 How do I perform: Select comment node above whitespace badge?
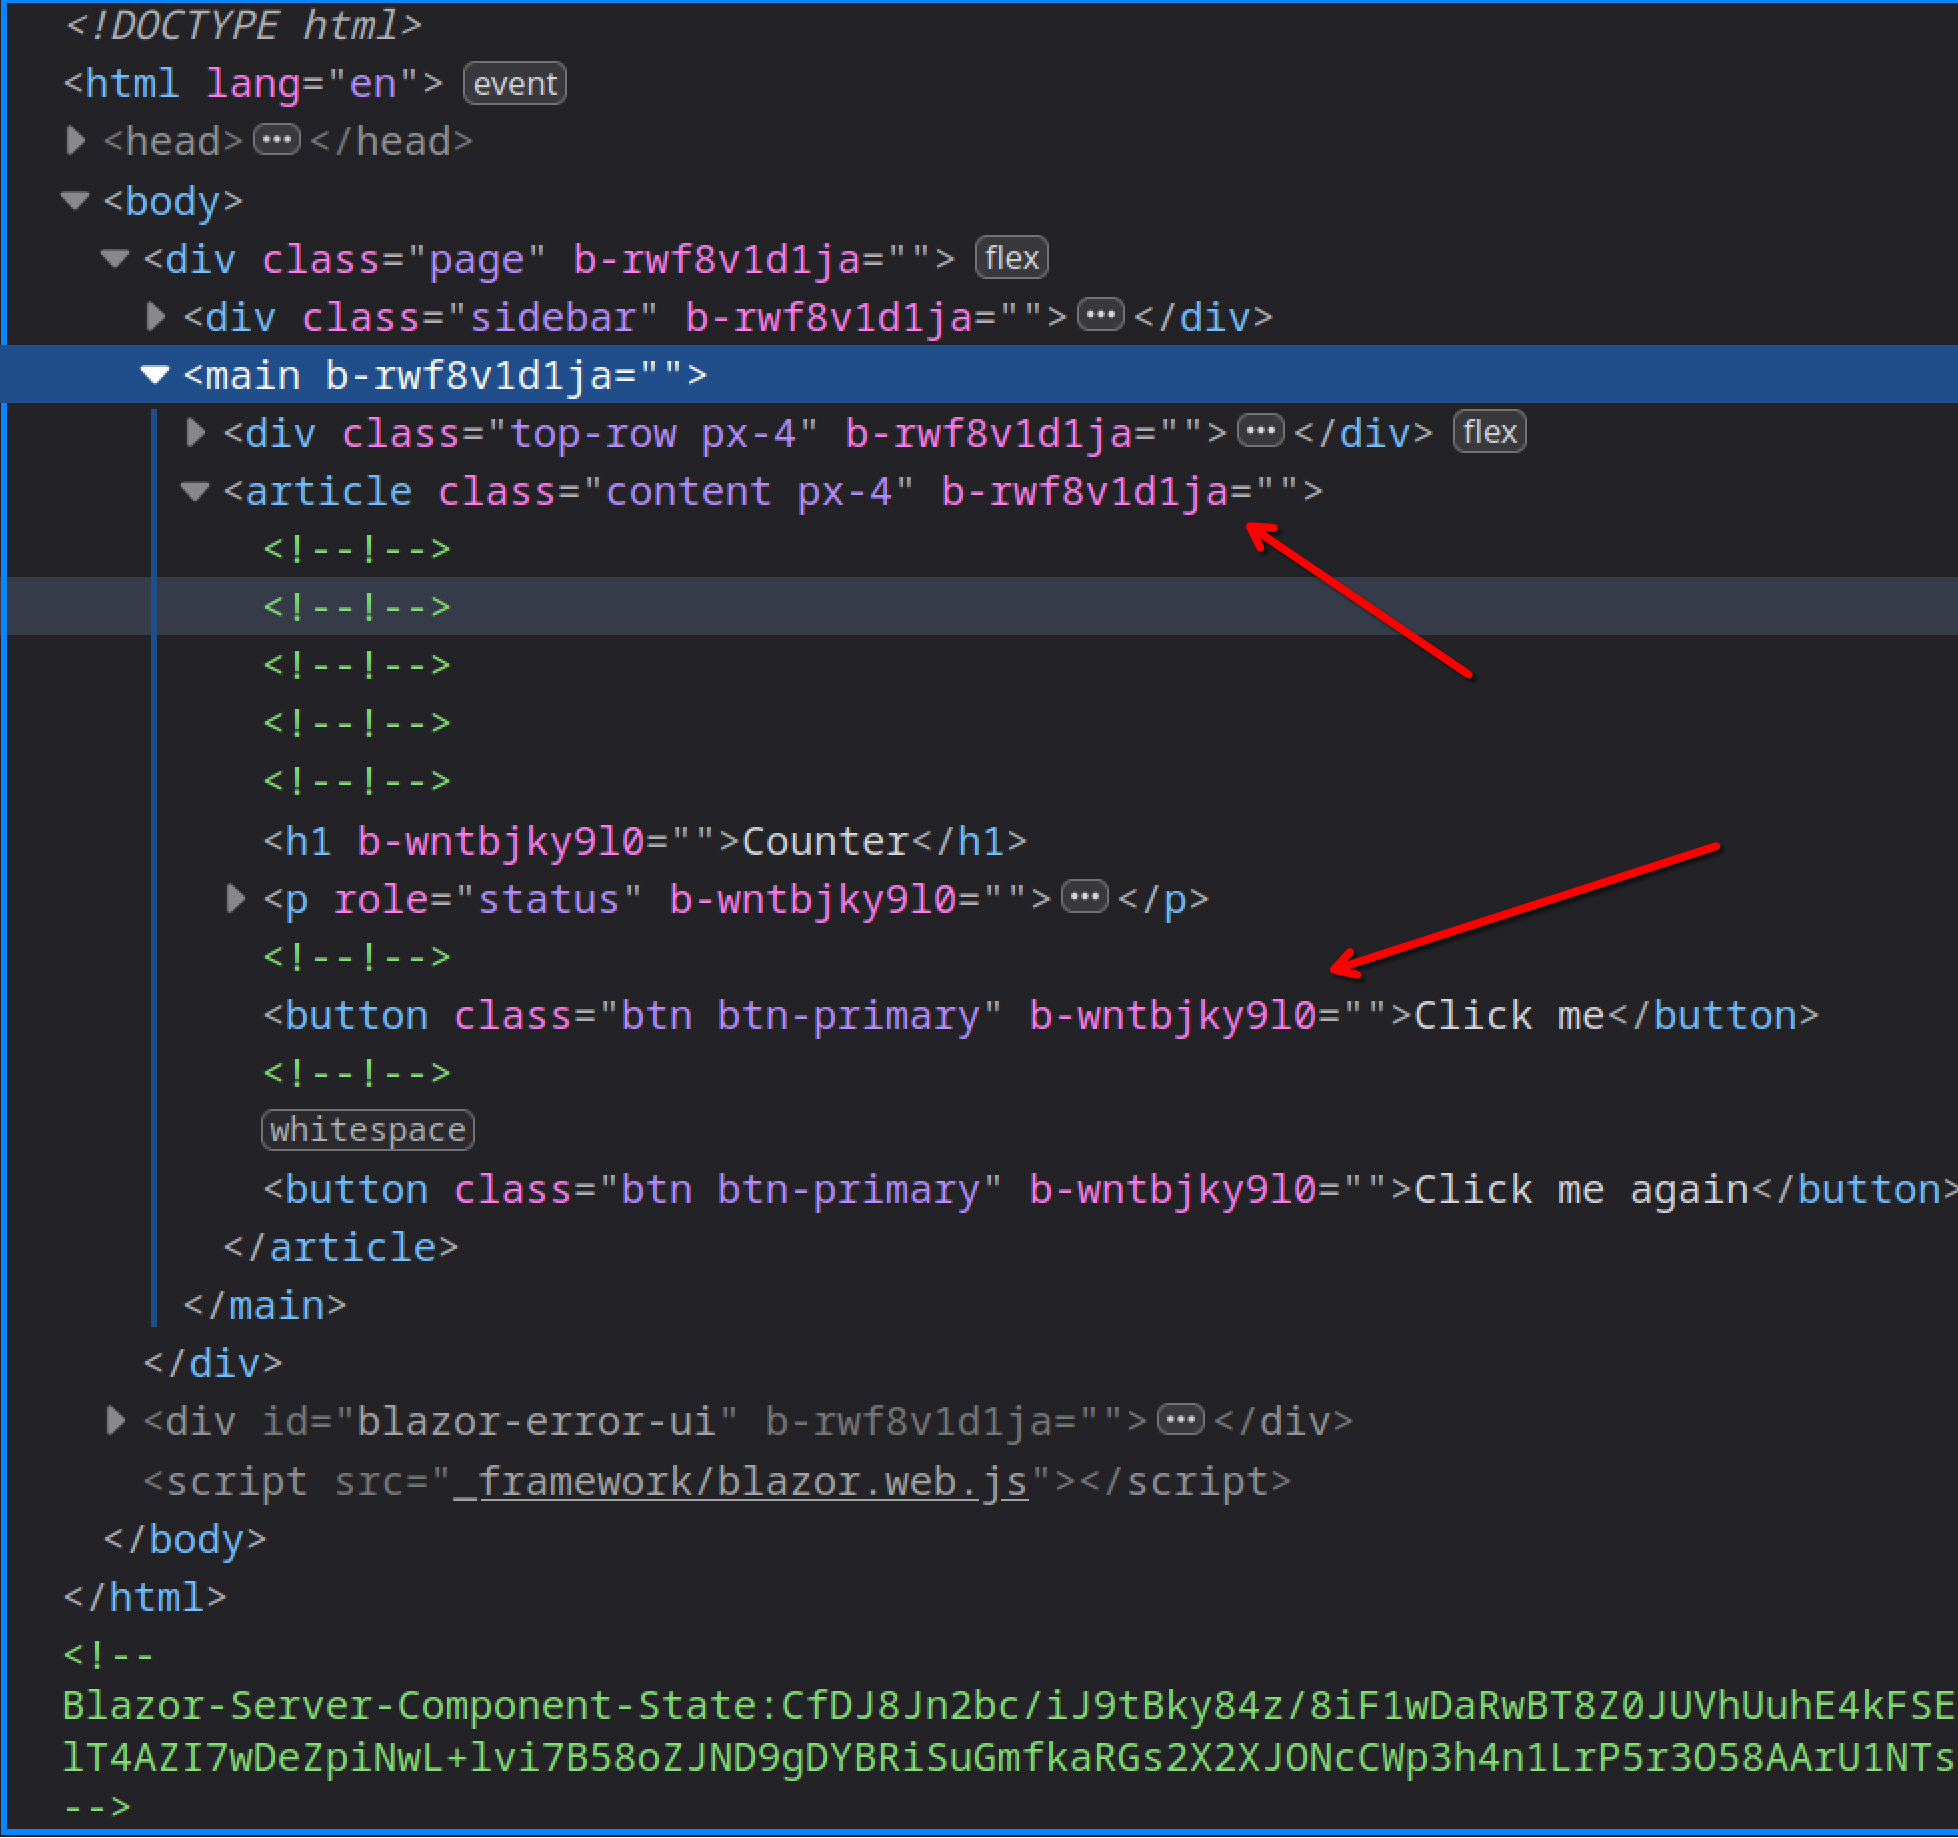click(x=357, y=1073)
